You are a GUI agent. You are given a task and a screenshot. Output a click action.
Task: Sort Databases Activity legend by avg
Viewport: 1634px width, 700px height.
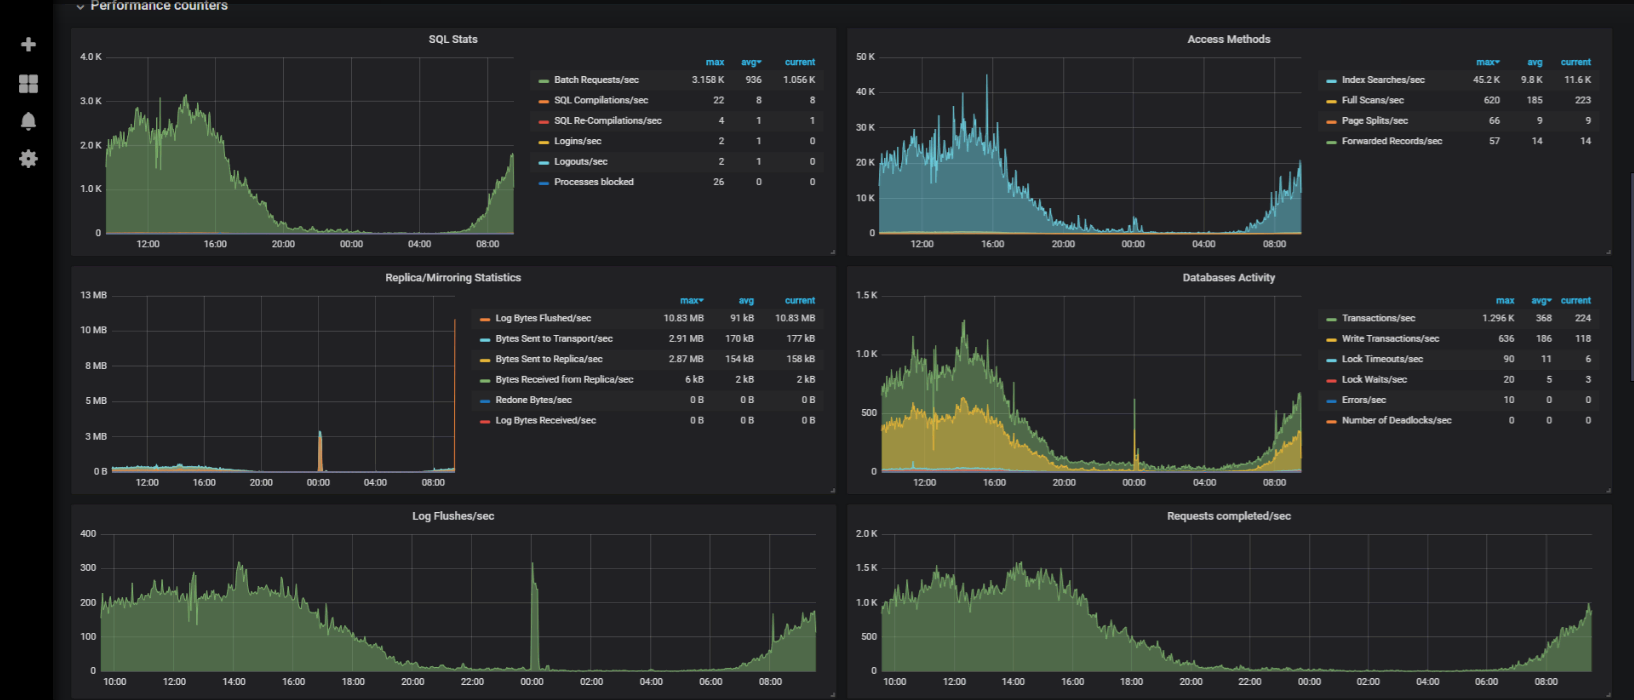[1541, 300]
